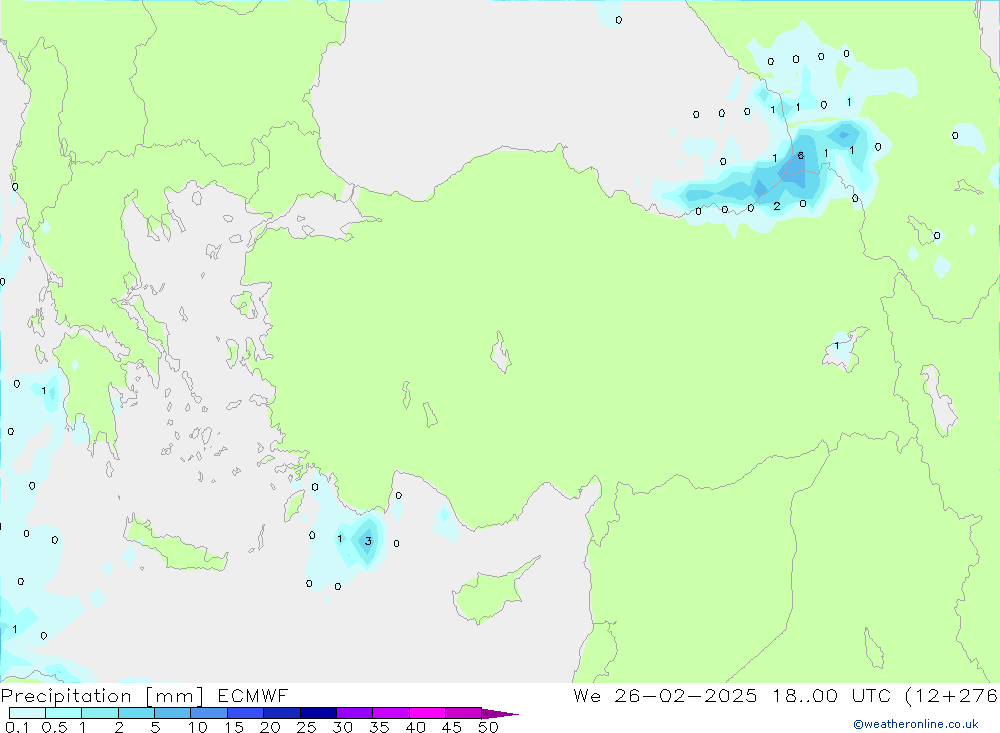Click the '45' legend scale label
Viewport: 1000px width, 733px height.
(x=452, y=727)
